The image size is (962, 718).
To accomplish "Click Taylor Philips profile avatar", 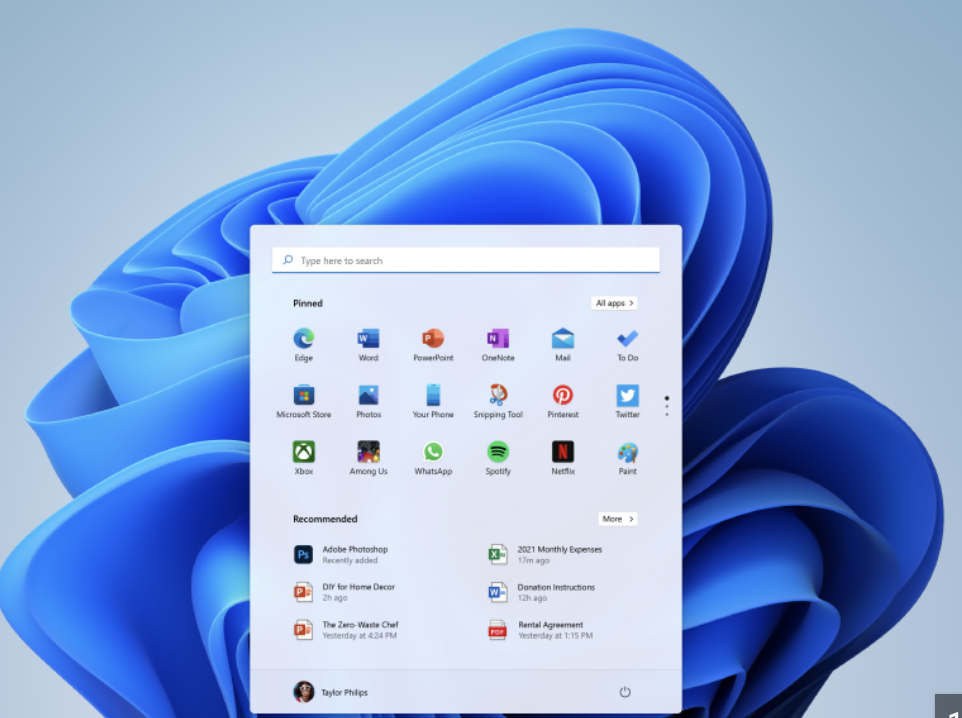I will [303, 692].
